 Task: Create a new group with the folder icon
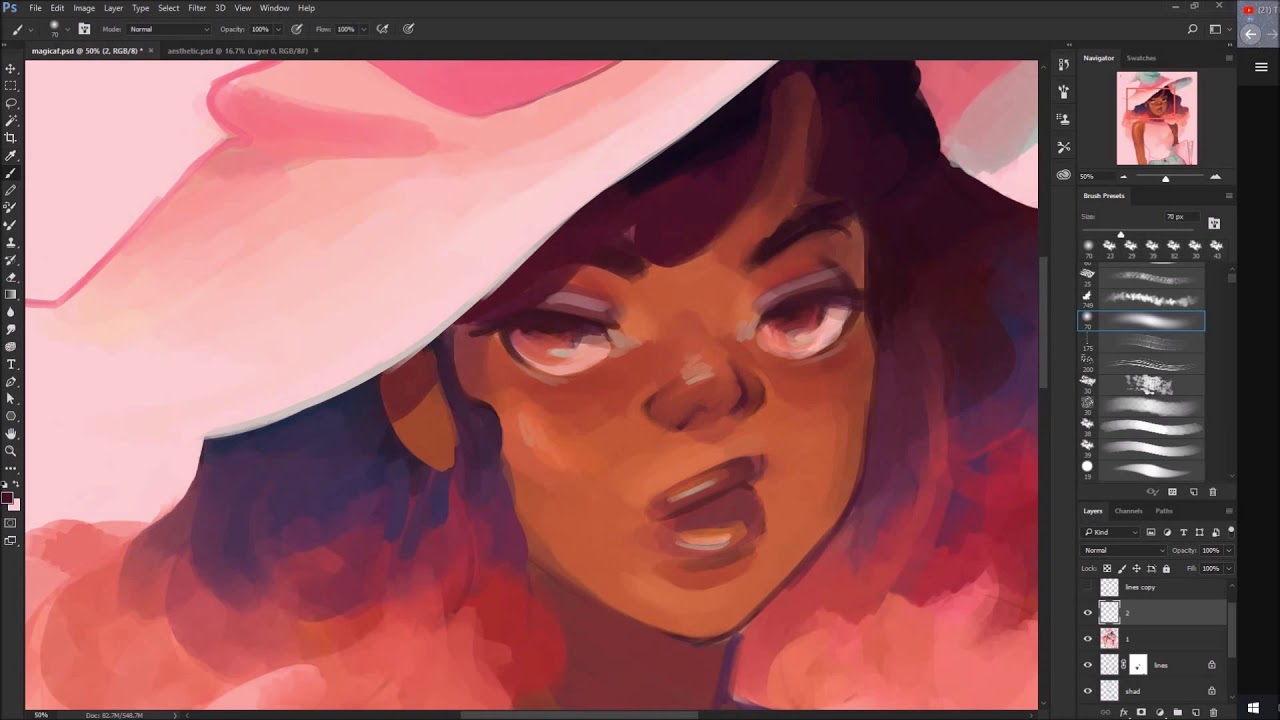(x=1177, y=712)
